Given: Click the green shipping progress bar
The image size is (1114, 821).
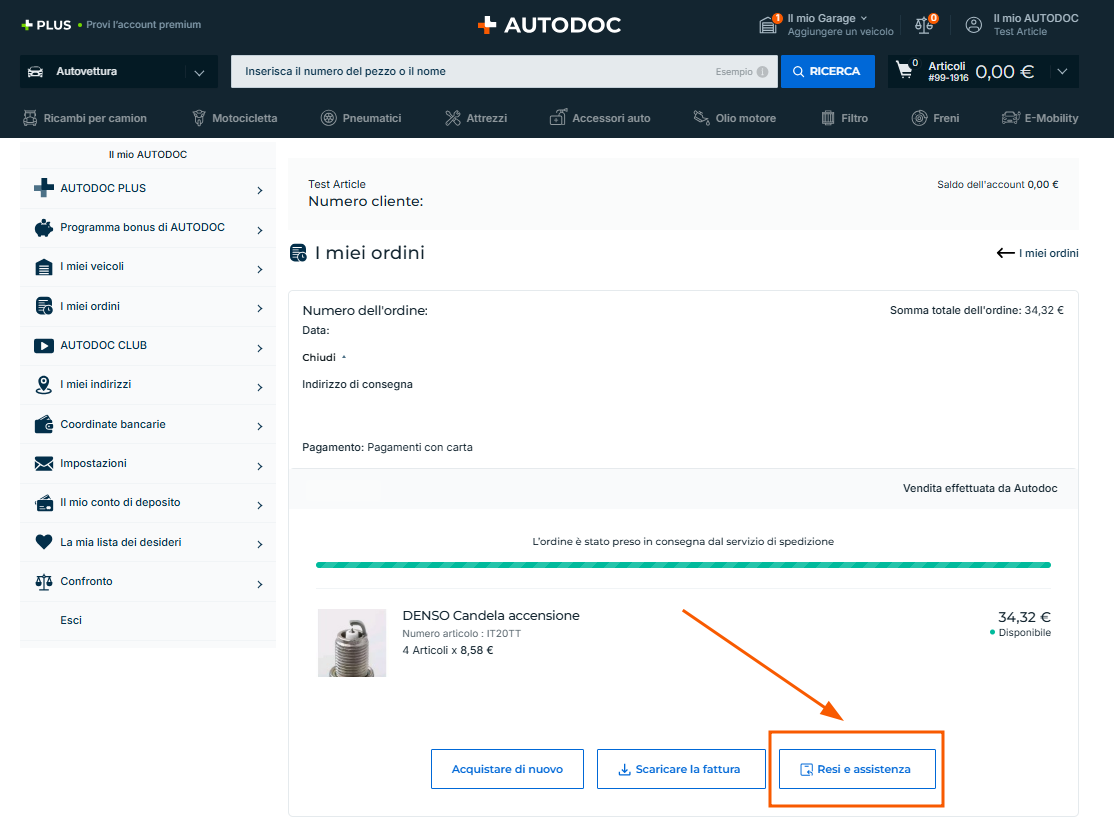Looking at the screenshot, I should click(683, 565).
